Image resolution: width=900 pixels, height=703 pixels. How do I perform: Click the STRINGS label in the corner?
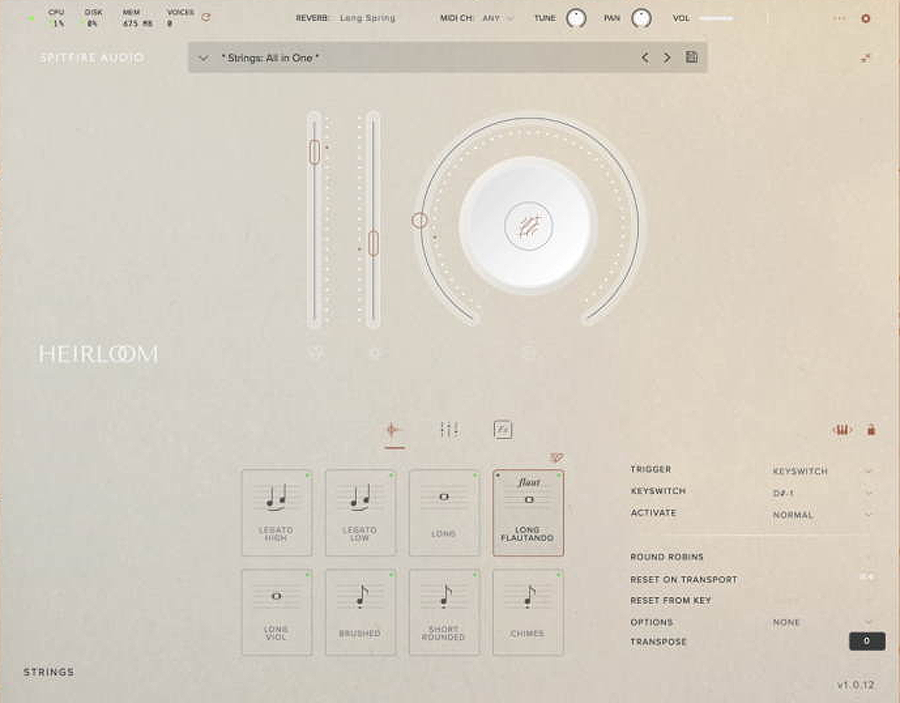[49, 672]
